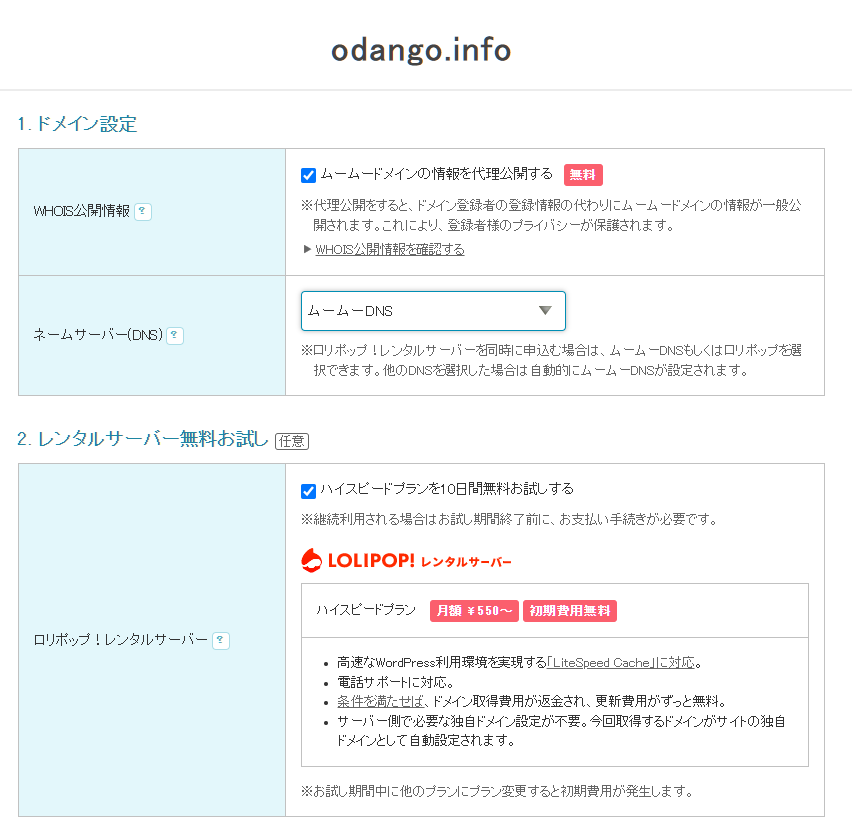This screenshot has width=852, height=825.
Task: Uncheck ハイスピードプランを10日間無料お試しする checkbox
Action: (x=309, y=491)
